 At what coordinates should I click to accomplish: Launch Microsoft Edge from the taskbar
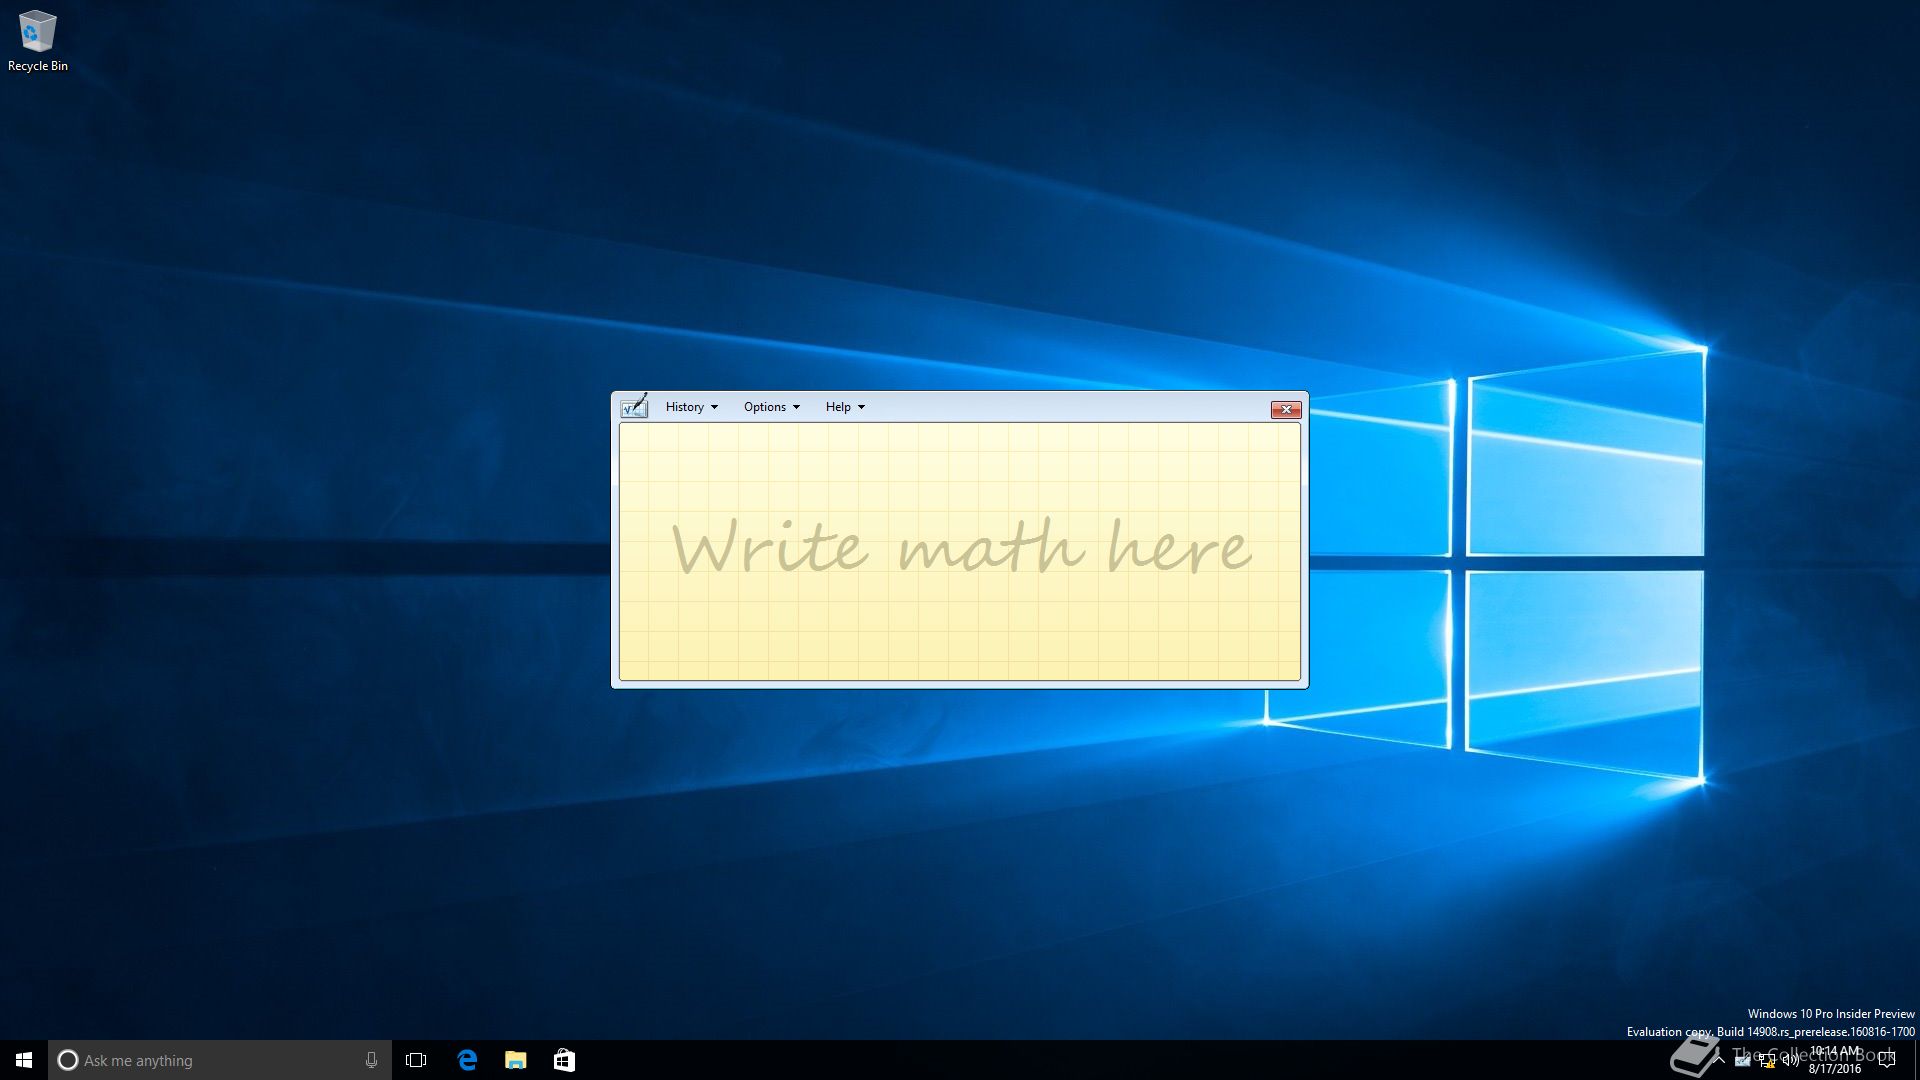[467, 1060]
